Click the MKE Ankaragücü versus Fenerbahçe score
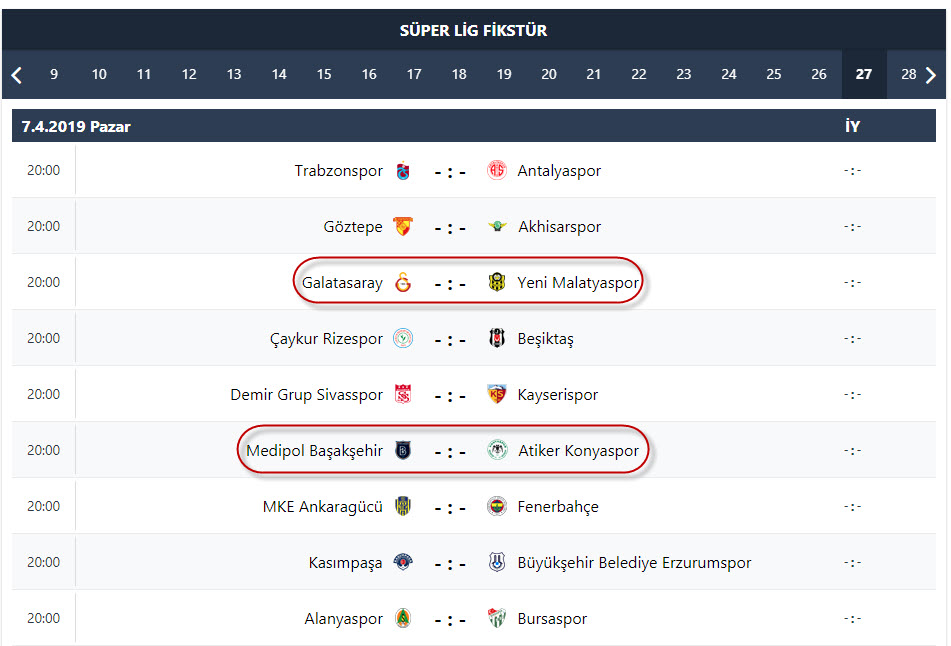 (x=450, y=508)
